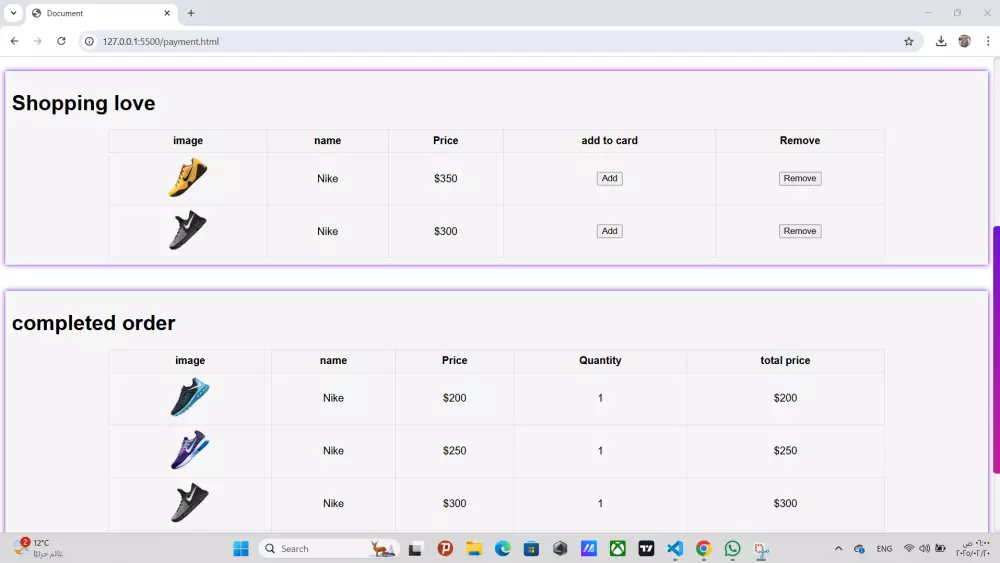Open Visual Studio Code from the taskbar
Screen dimensions: 1000x563
click(675, 548)
